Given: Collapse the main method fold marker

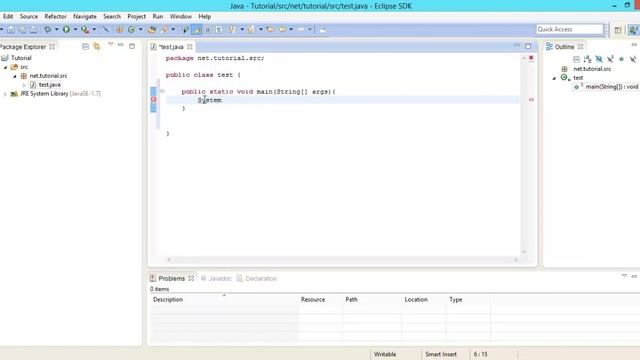Looking at the screenshot, I should click(162, 91).
